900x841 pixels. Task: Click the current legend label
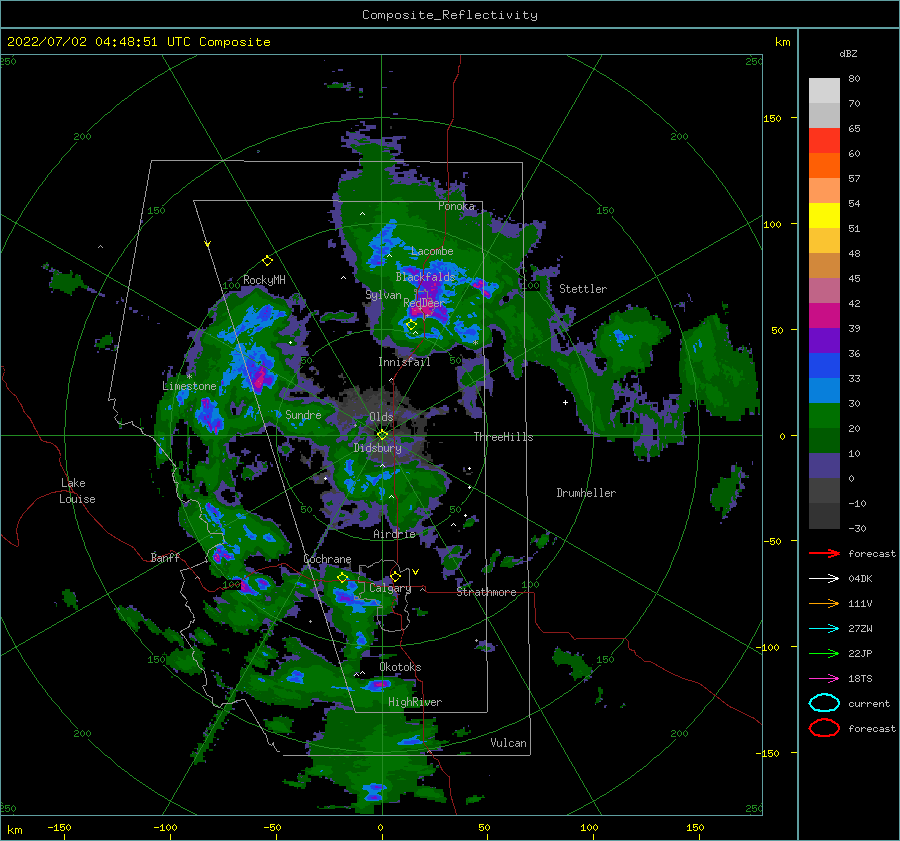tap(869, 703)
